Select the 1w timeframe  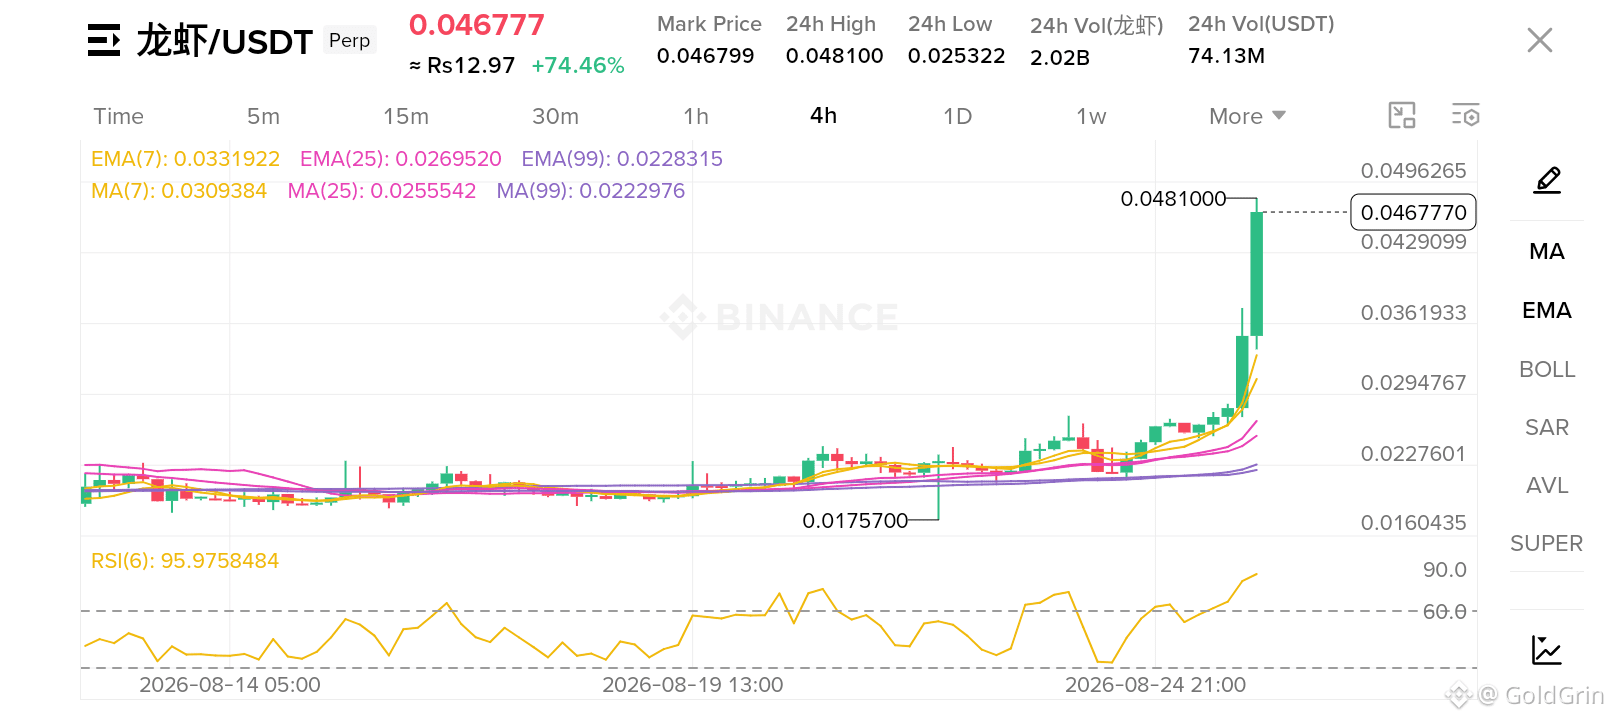[x=1091, y=116]
